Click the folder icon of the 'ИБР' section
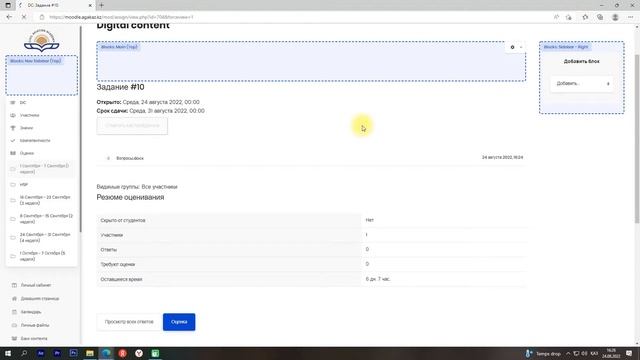The height and width of the screenshot is (360, 640). [x=13, y=184]
